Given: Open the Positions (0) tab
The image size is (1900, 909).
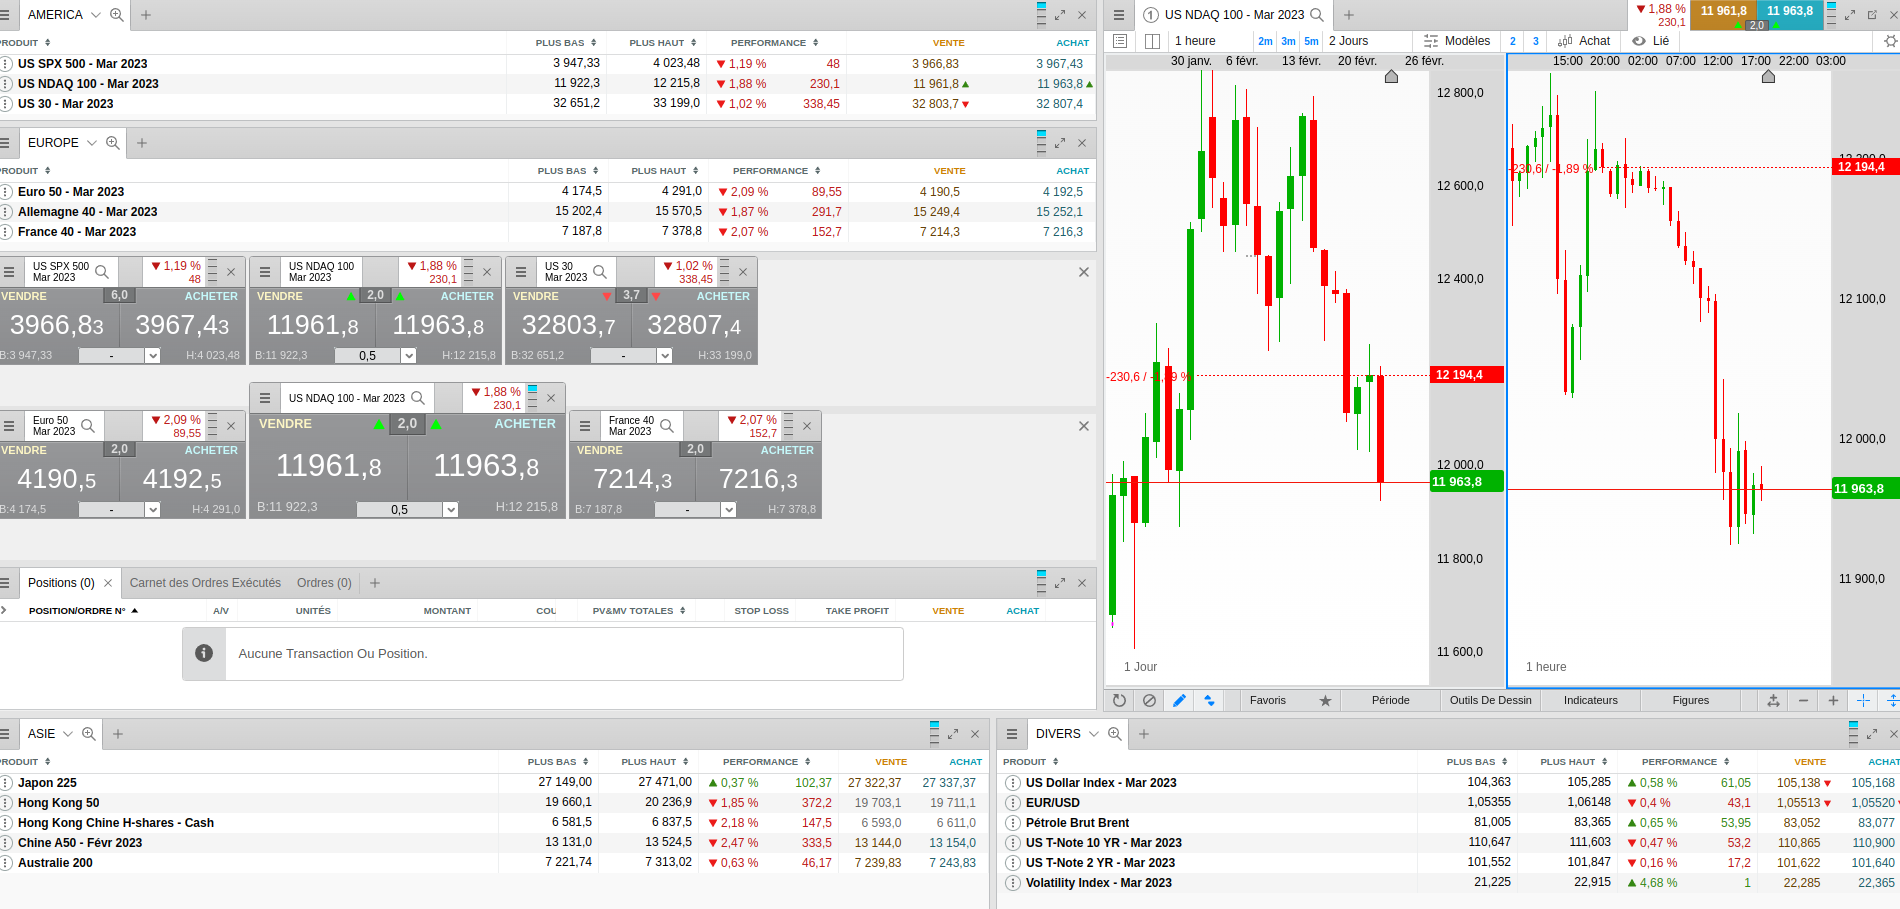Looking at the screenshot, I should pyautogui.click(x=61, y=583).
